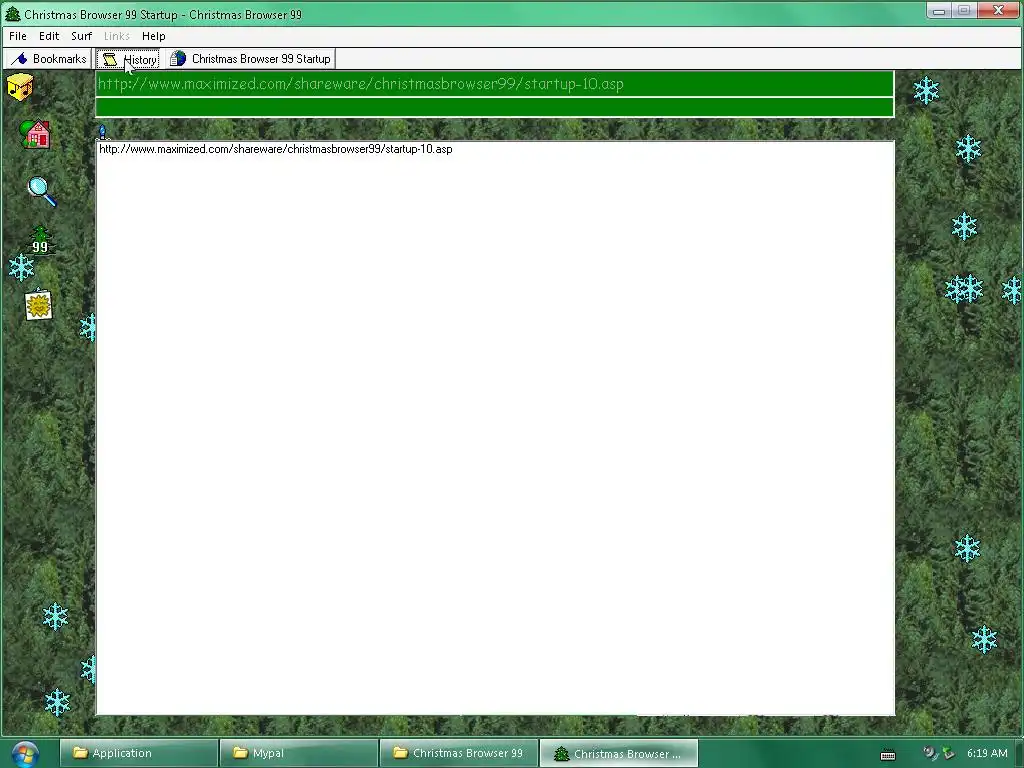
Task: Open the Links menu
Action: coord(117,36)
